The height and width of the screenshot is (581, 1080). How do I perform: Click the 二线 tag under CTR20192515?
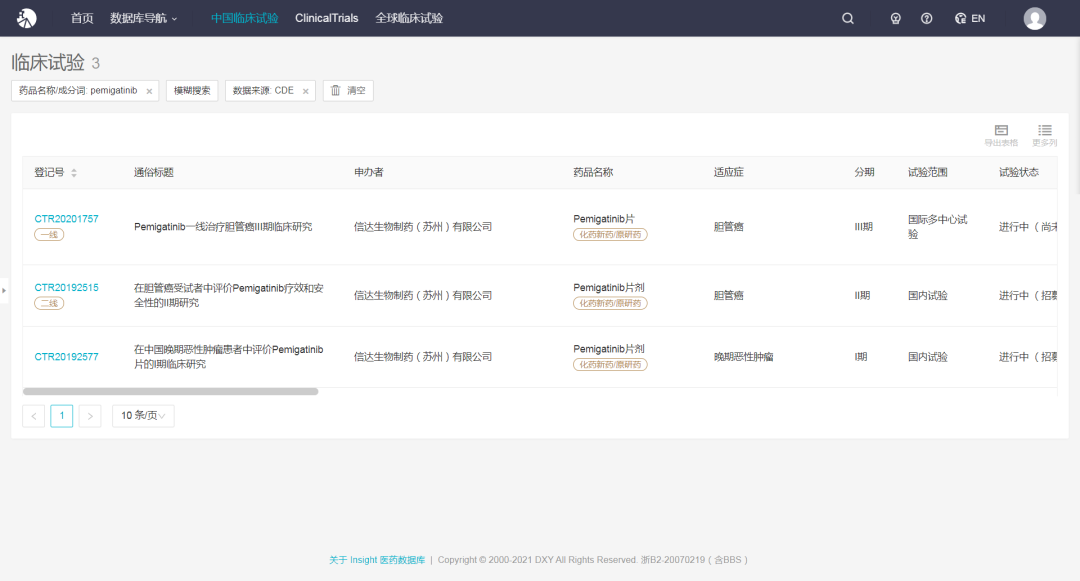tap(49, 304)
